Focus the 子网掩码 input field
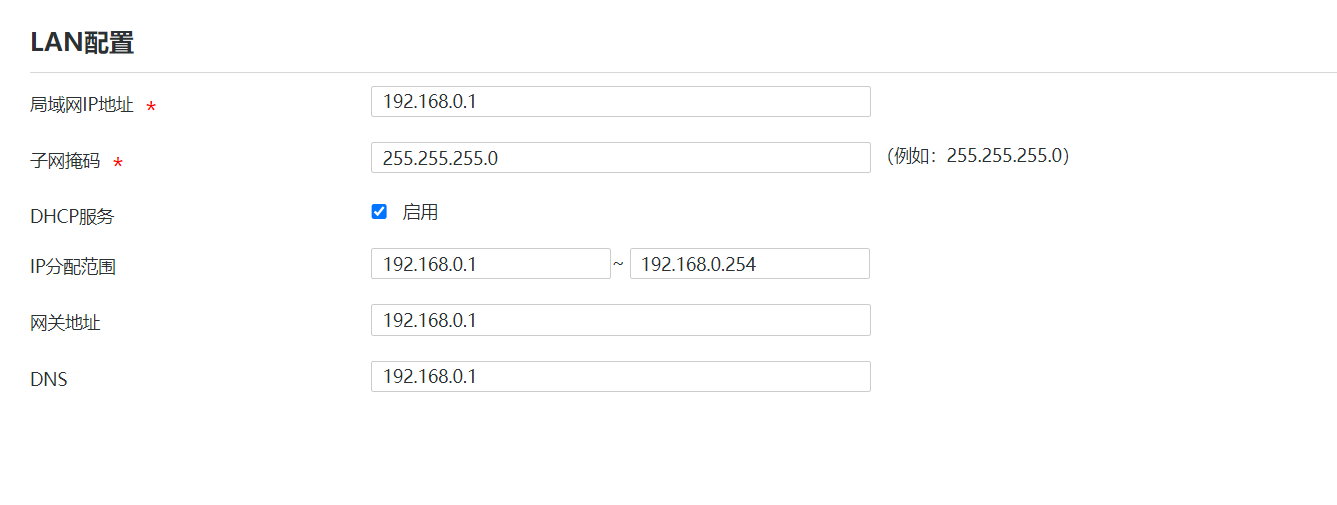Screen dimensions: 1337x505 pyautogui.click(x=620, y=157)
